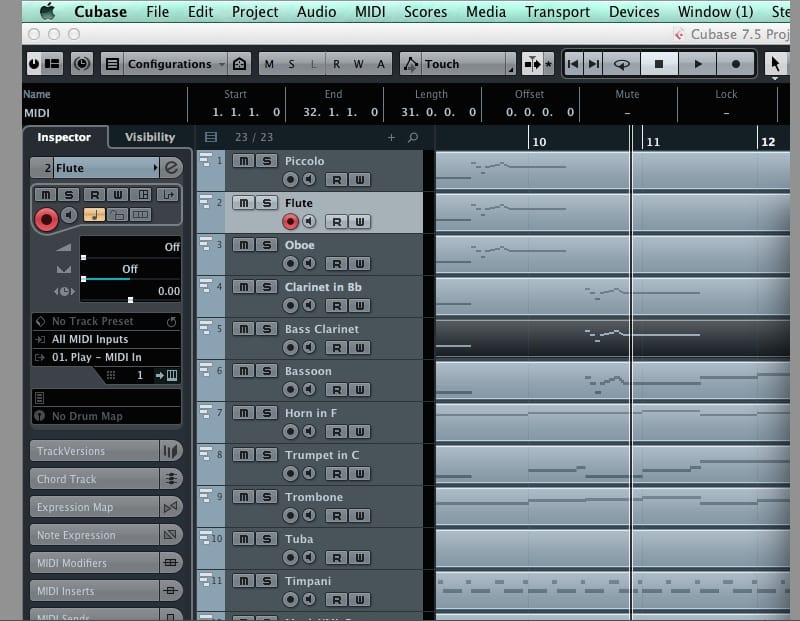Screen dimensions: 800x621
Task: Open the Transport menu
Action: pyautogui.click(x=557, y=11)
